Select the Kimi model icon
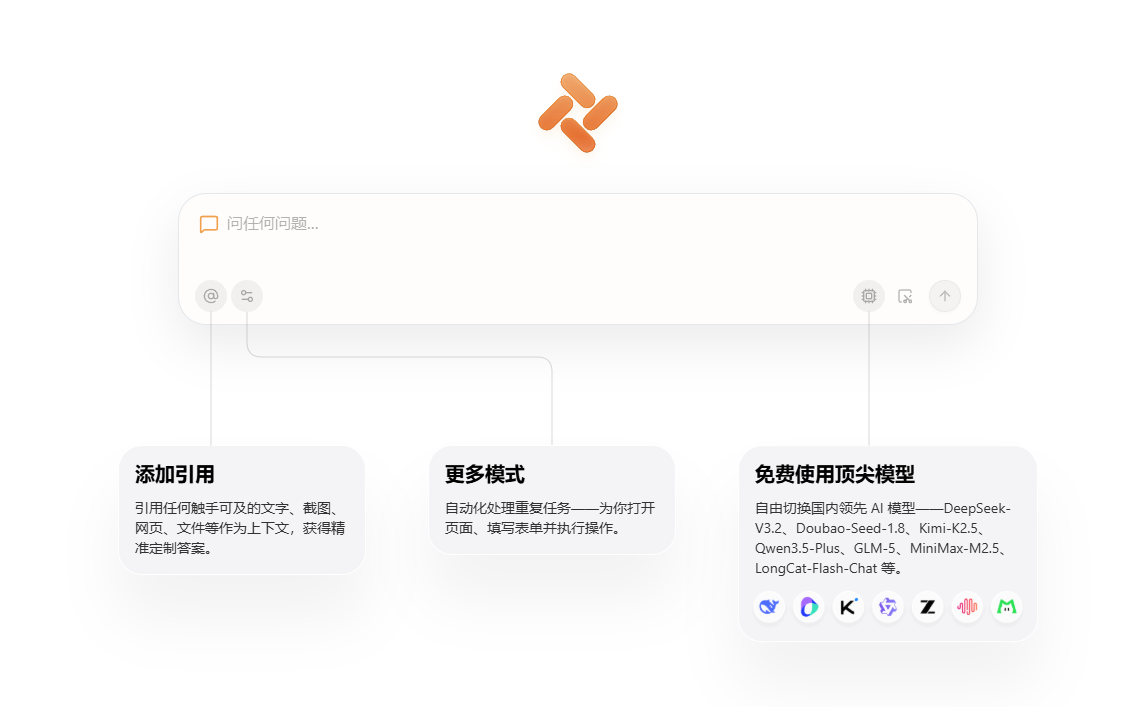Image resolution: width=1129 pixels, height=707 pixels. [848, 607]
